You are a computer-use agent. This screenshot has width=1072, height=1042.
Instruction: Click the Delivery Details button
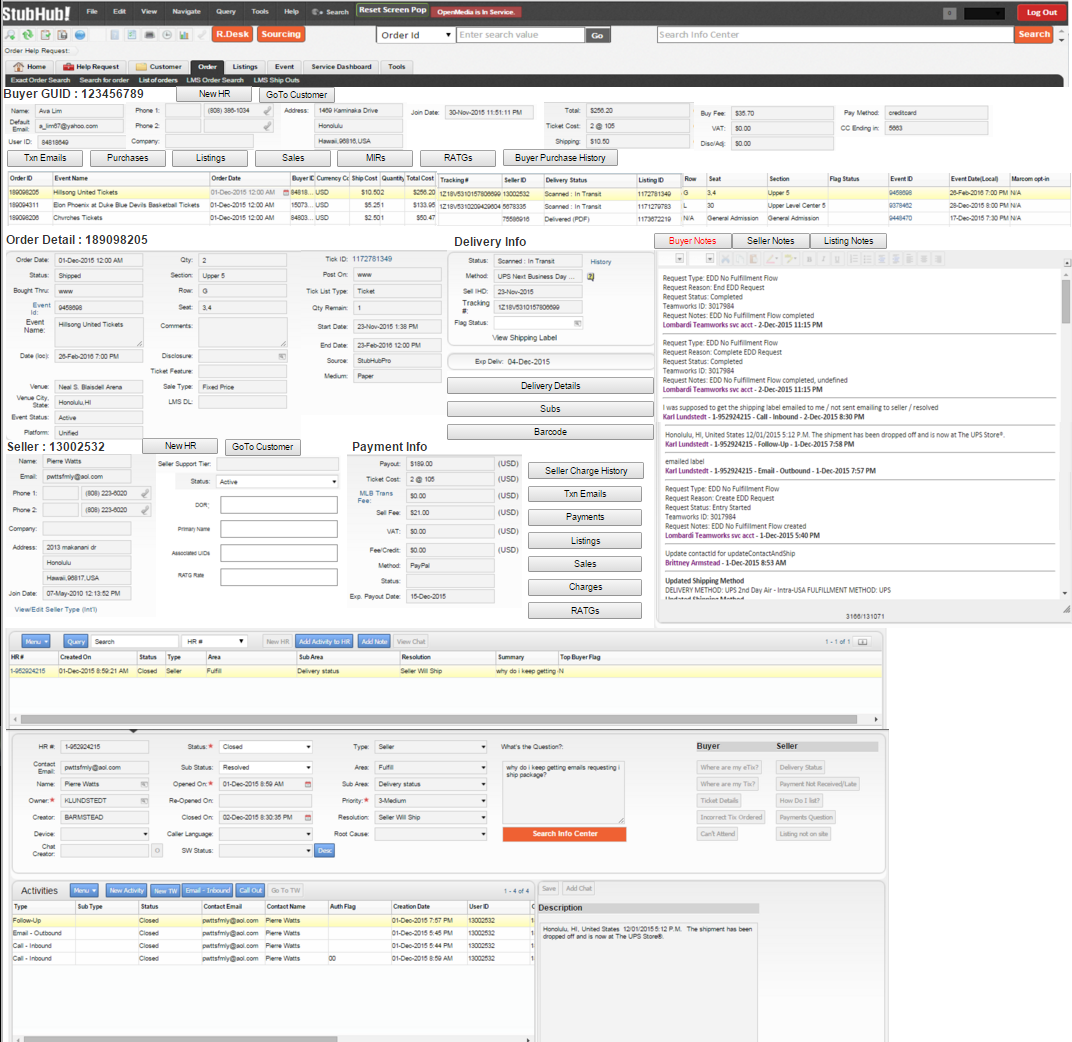coord(550,386)
